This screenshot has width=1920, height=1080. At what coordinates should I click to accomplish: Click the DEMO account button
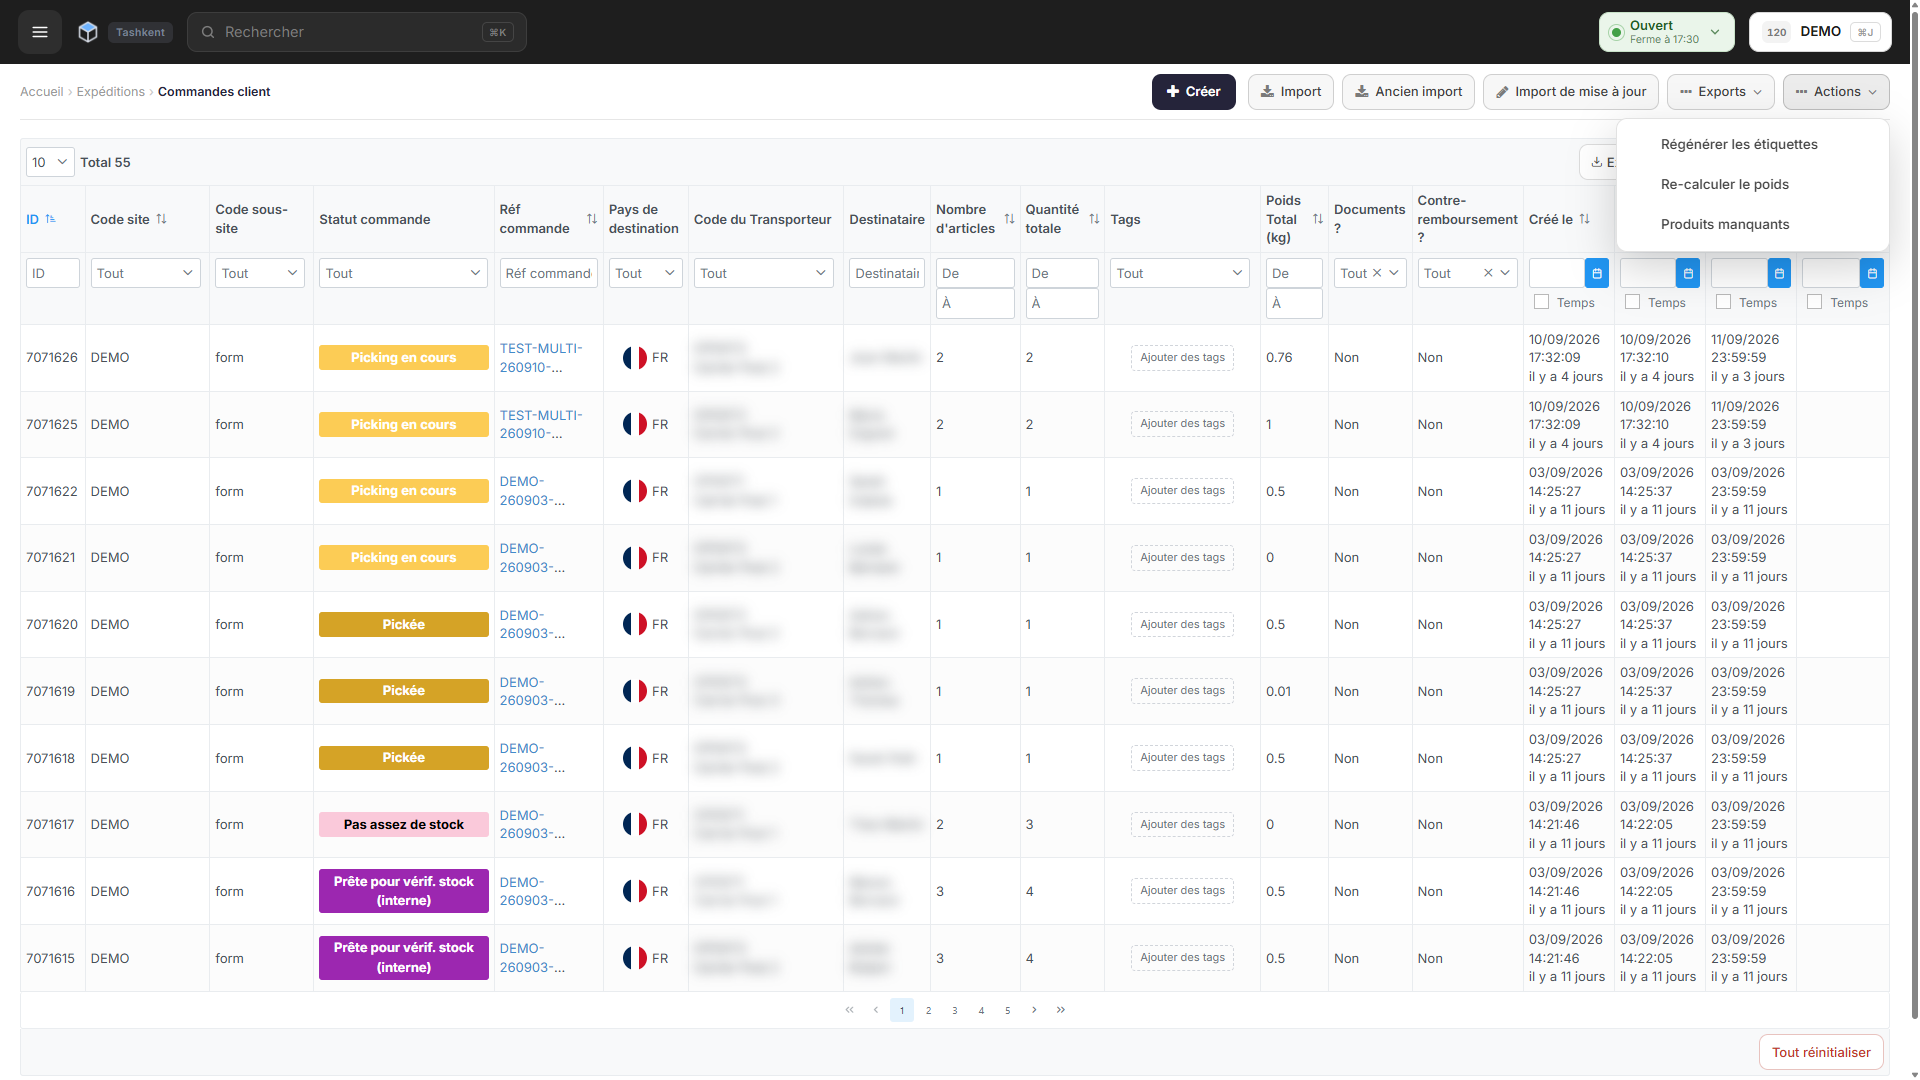[x=1820, y=32]
